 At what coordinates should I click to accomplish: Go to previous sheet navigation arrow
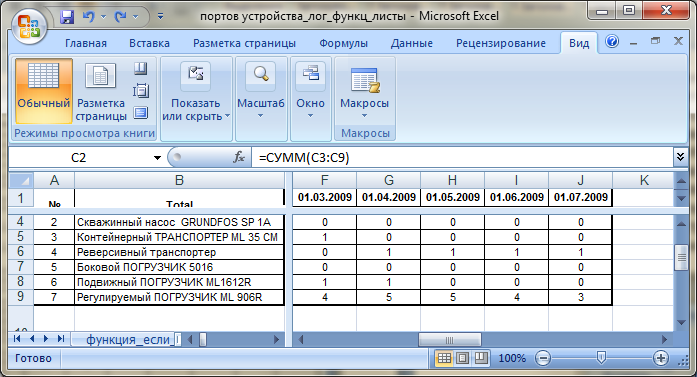coord(32,339)
